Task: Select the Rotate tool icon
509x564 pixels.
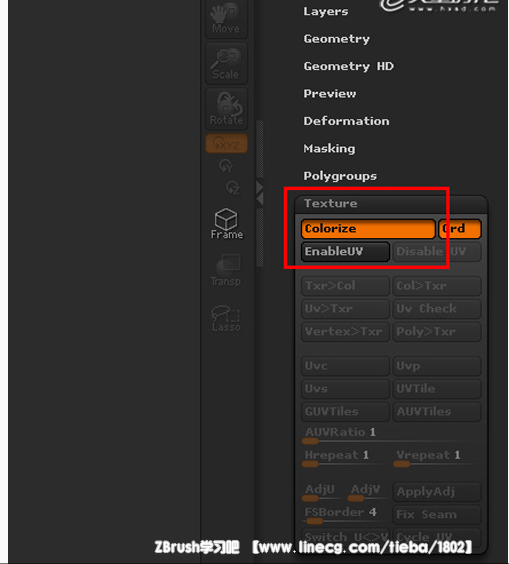Action: [226, 109]
